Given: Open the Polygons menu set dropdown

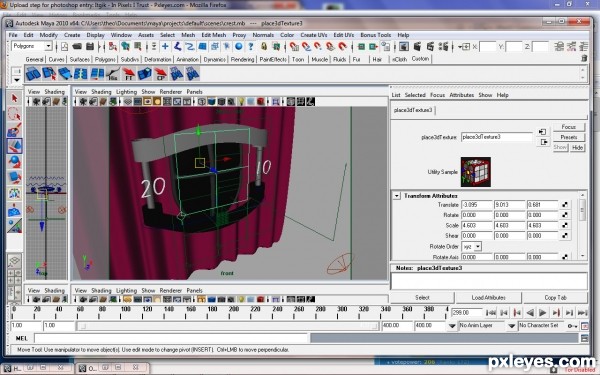Looking at the screenshot, I should point(31,46).
